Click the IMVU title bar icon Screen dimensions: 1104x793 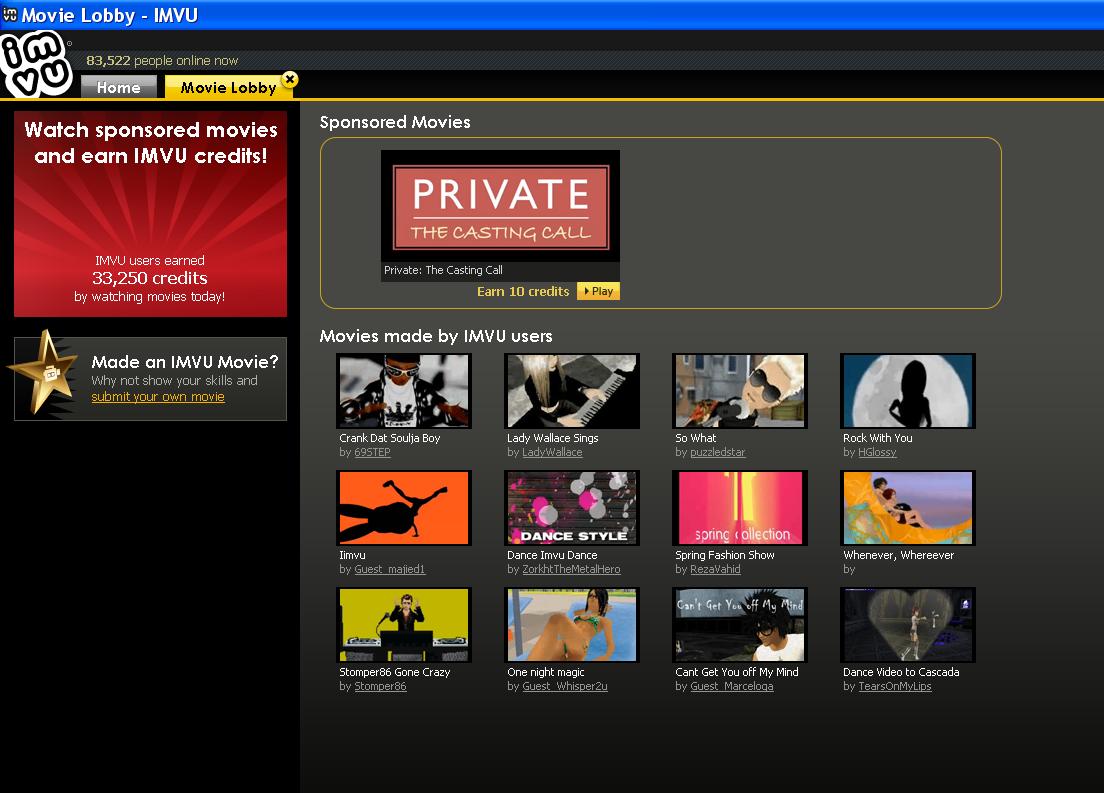click(9, 13)
